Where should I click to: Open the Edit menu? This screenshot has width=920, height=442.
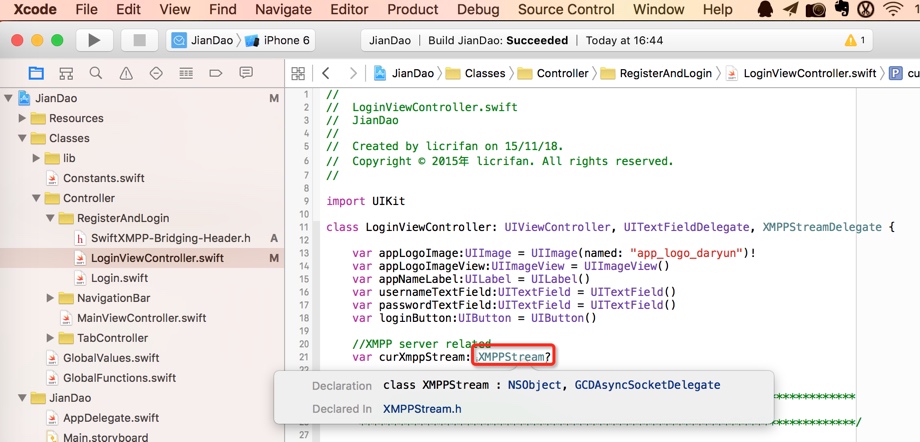click(128, 9)
